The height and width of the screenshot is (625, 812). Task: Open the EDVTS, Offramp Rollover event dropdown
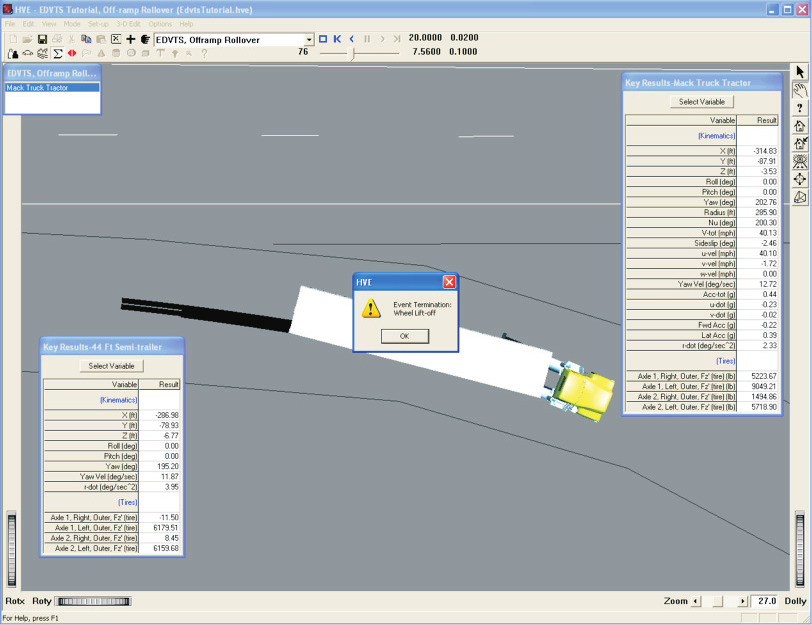coord(309,40)
